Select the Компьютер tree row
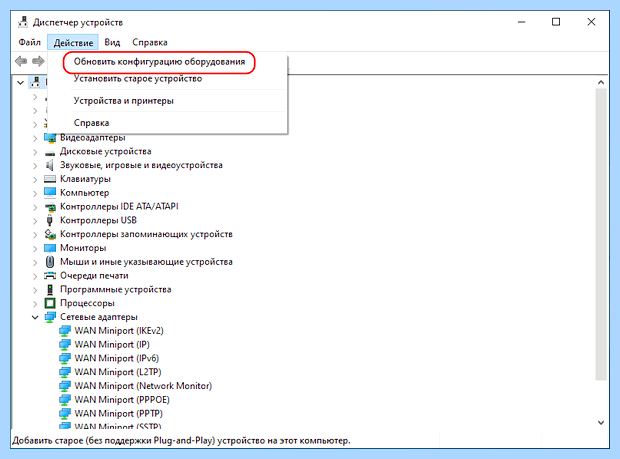Screen dimensions: 620x459 [85, 193]
